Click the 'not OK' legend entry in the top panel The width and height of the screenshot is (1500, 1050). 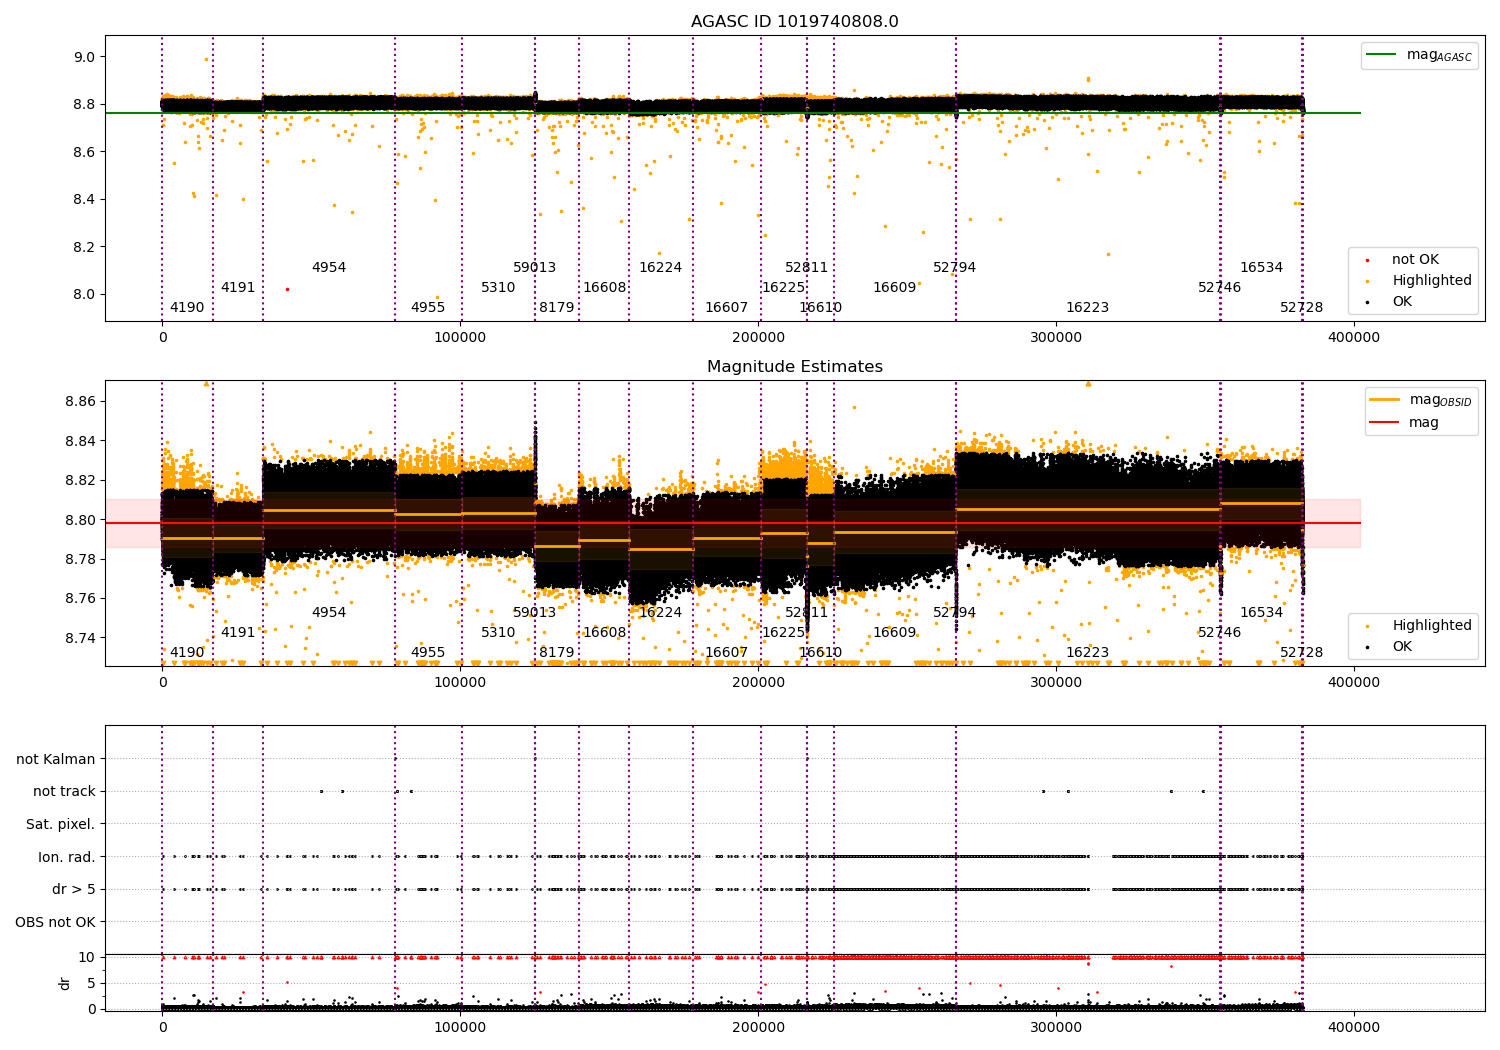[x=1415, y=260]
